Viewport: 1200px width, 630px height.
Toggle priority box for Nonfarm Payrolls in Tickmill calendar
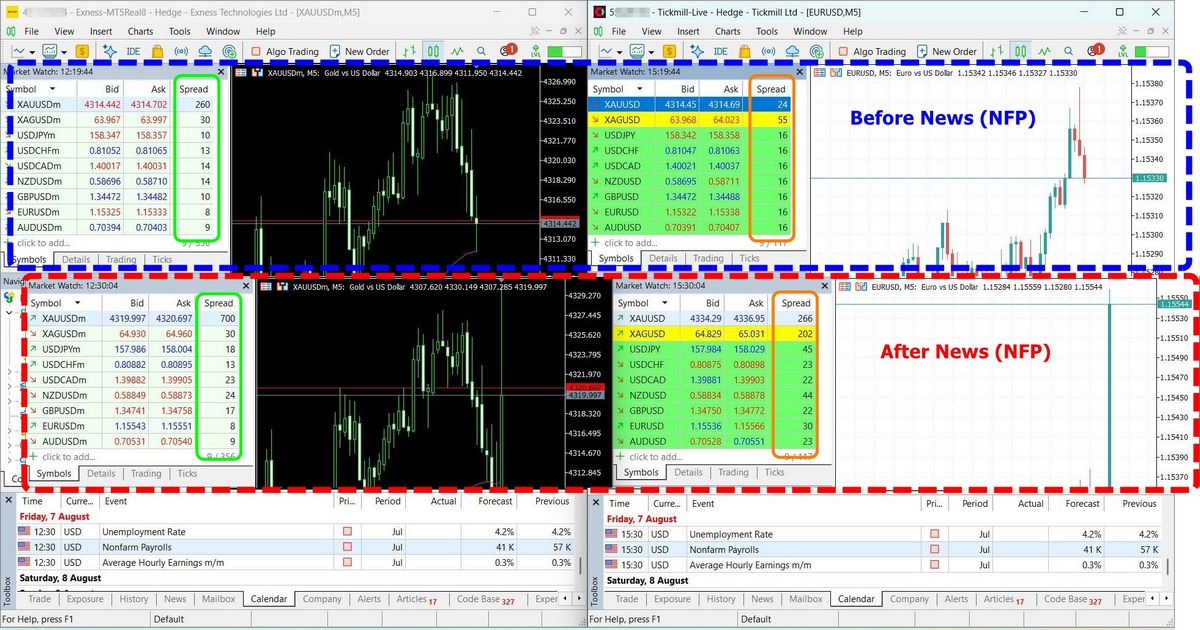(934, 549)
